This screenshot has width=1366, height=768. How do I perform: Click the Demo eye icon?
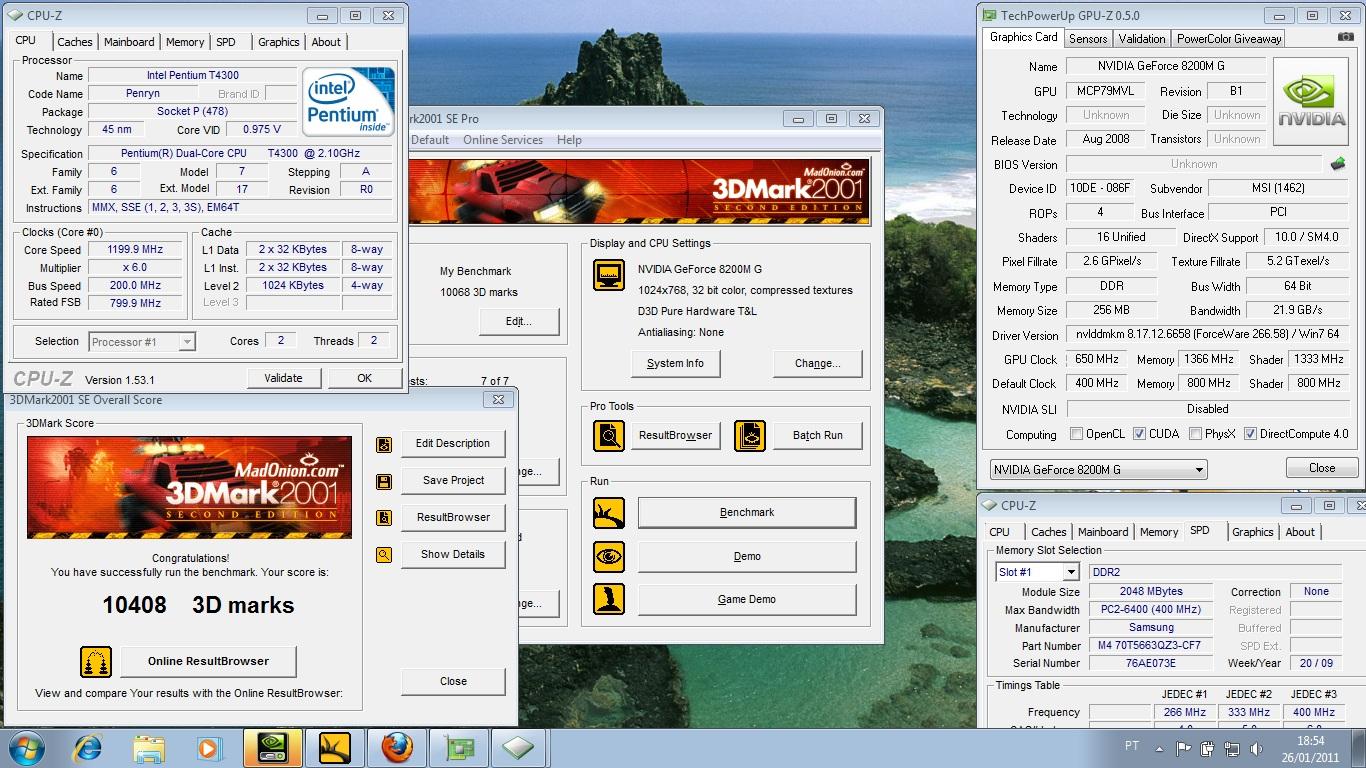pos(609,556)
